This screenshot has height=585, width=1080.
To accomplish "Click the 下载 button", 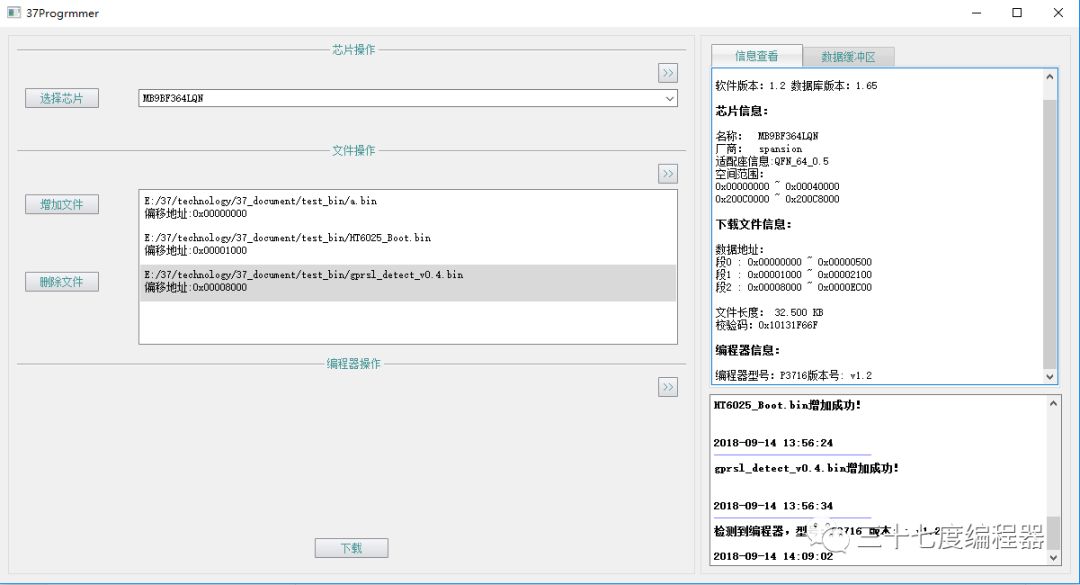I will coord(351,548).
